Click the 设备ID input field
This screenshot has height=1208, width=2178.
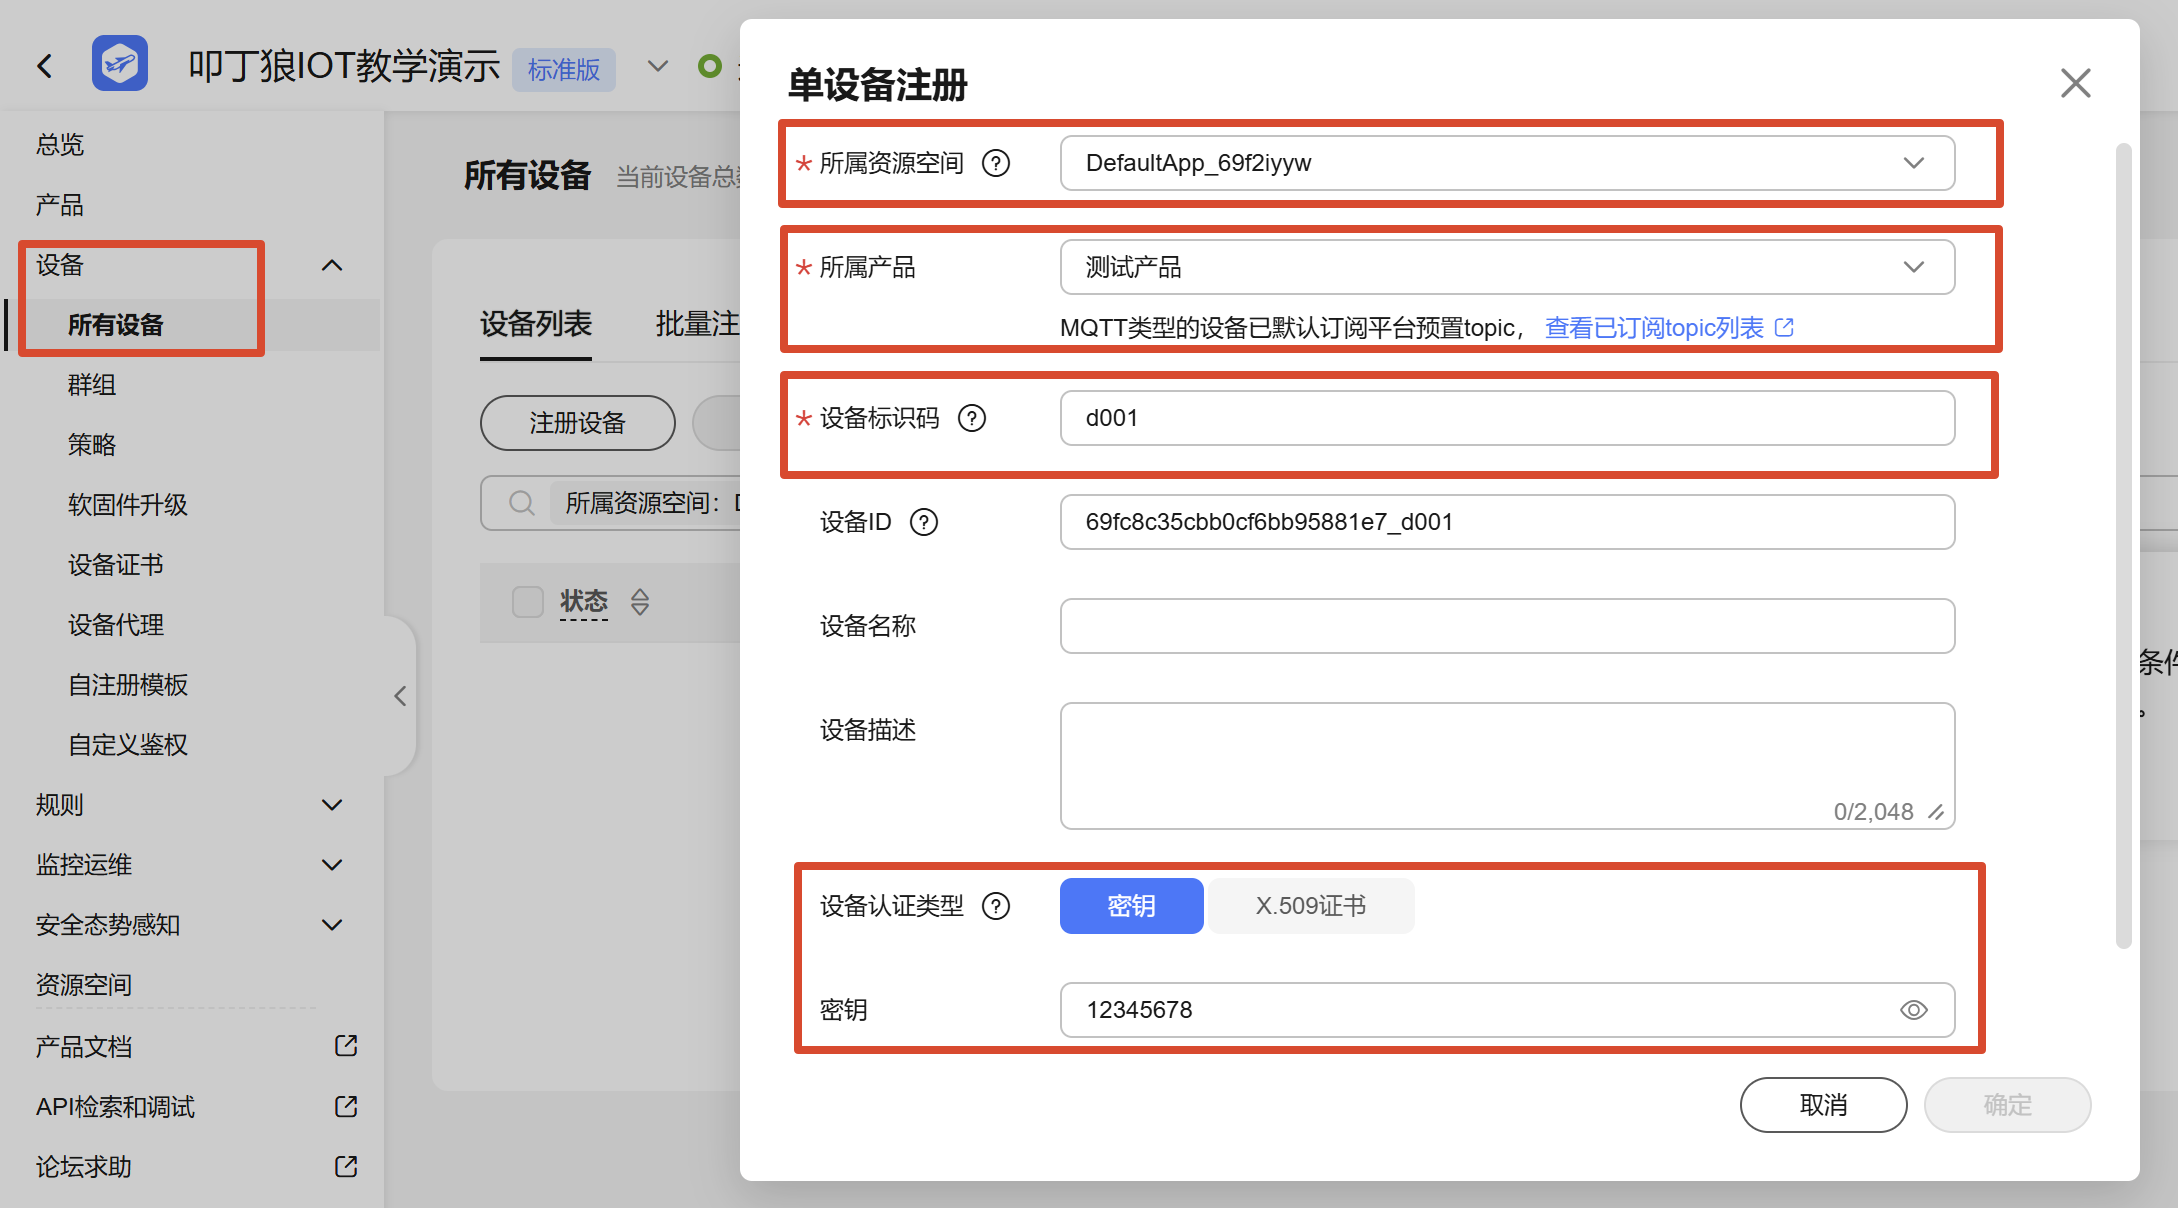pyautogui.click(x=1508, y=522)
